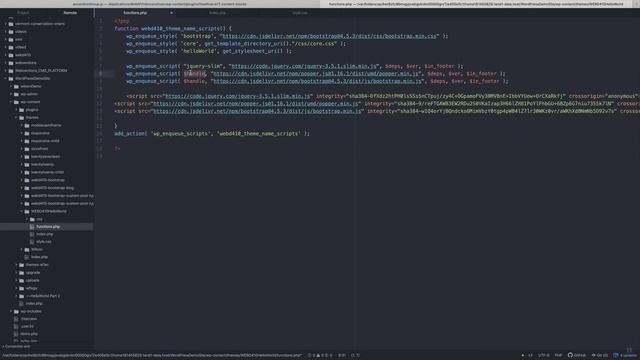
Task: Click the storefront folder icon
Action: point(27,149)
